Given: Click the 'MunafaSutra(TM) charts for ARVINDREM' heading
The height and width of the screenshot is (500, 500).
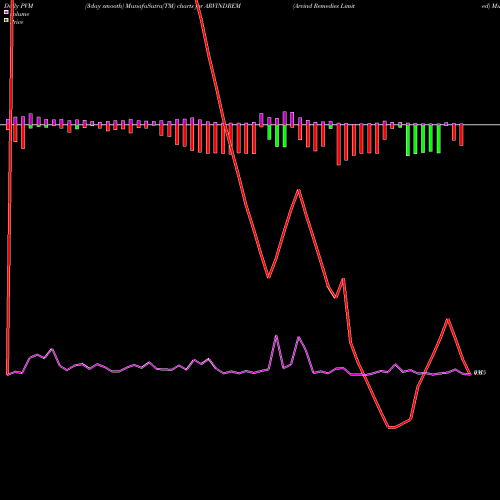Looking at the screenshot, I should tap(183, 6).
